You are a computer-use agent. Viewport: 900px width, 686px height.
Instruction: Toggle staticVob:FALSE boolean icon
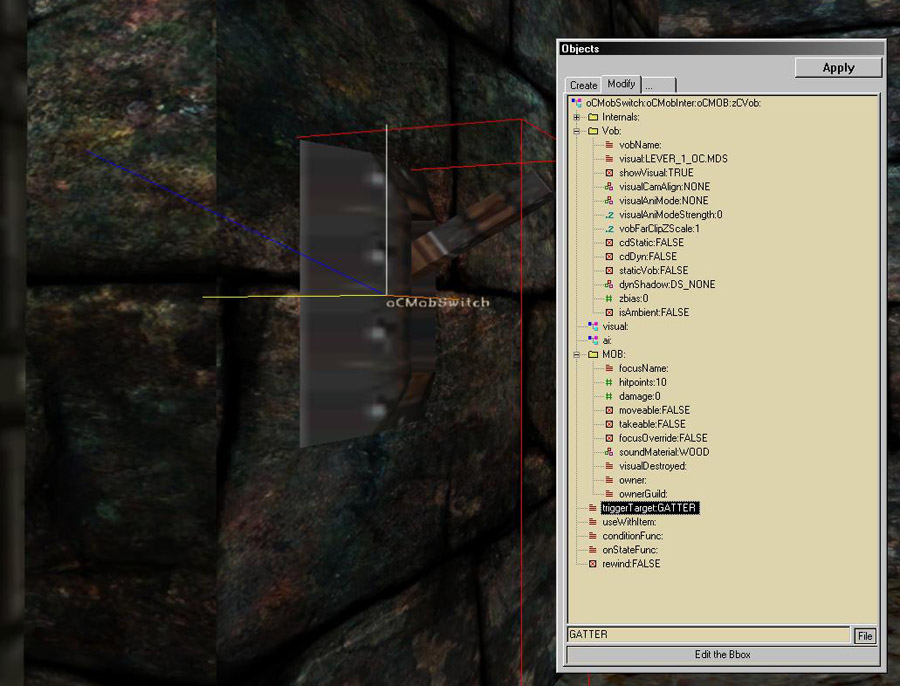(609, 270)
